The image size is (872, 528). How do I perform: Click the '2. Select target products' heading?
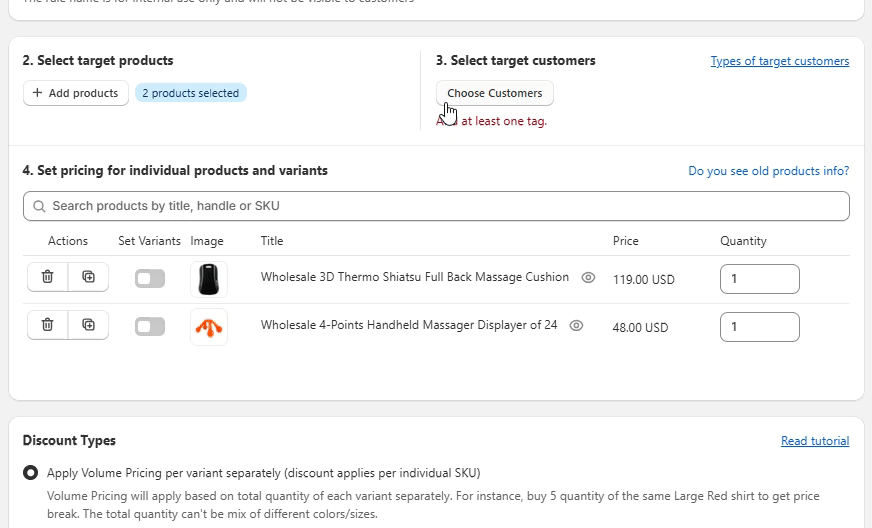coord(98,61)
